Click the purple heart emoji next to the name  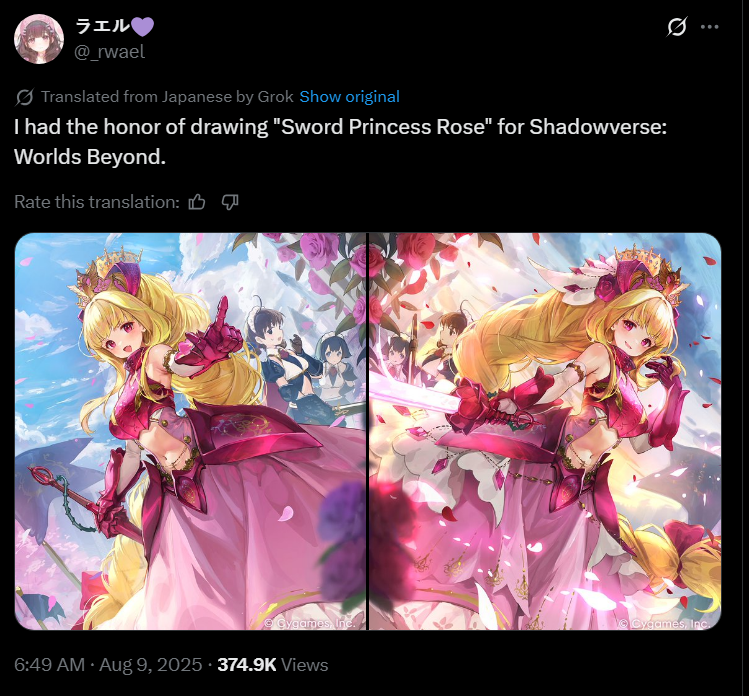coord(142,26)
